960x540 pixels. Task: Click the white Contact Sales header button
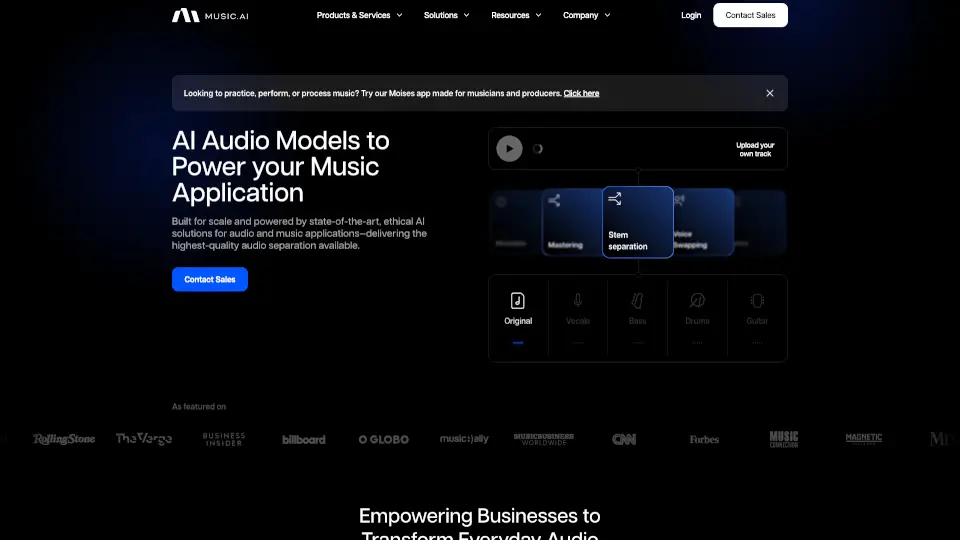[750, 15]
